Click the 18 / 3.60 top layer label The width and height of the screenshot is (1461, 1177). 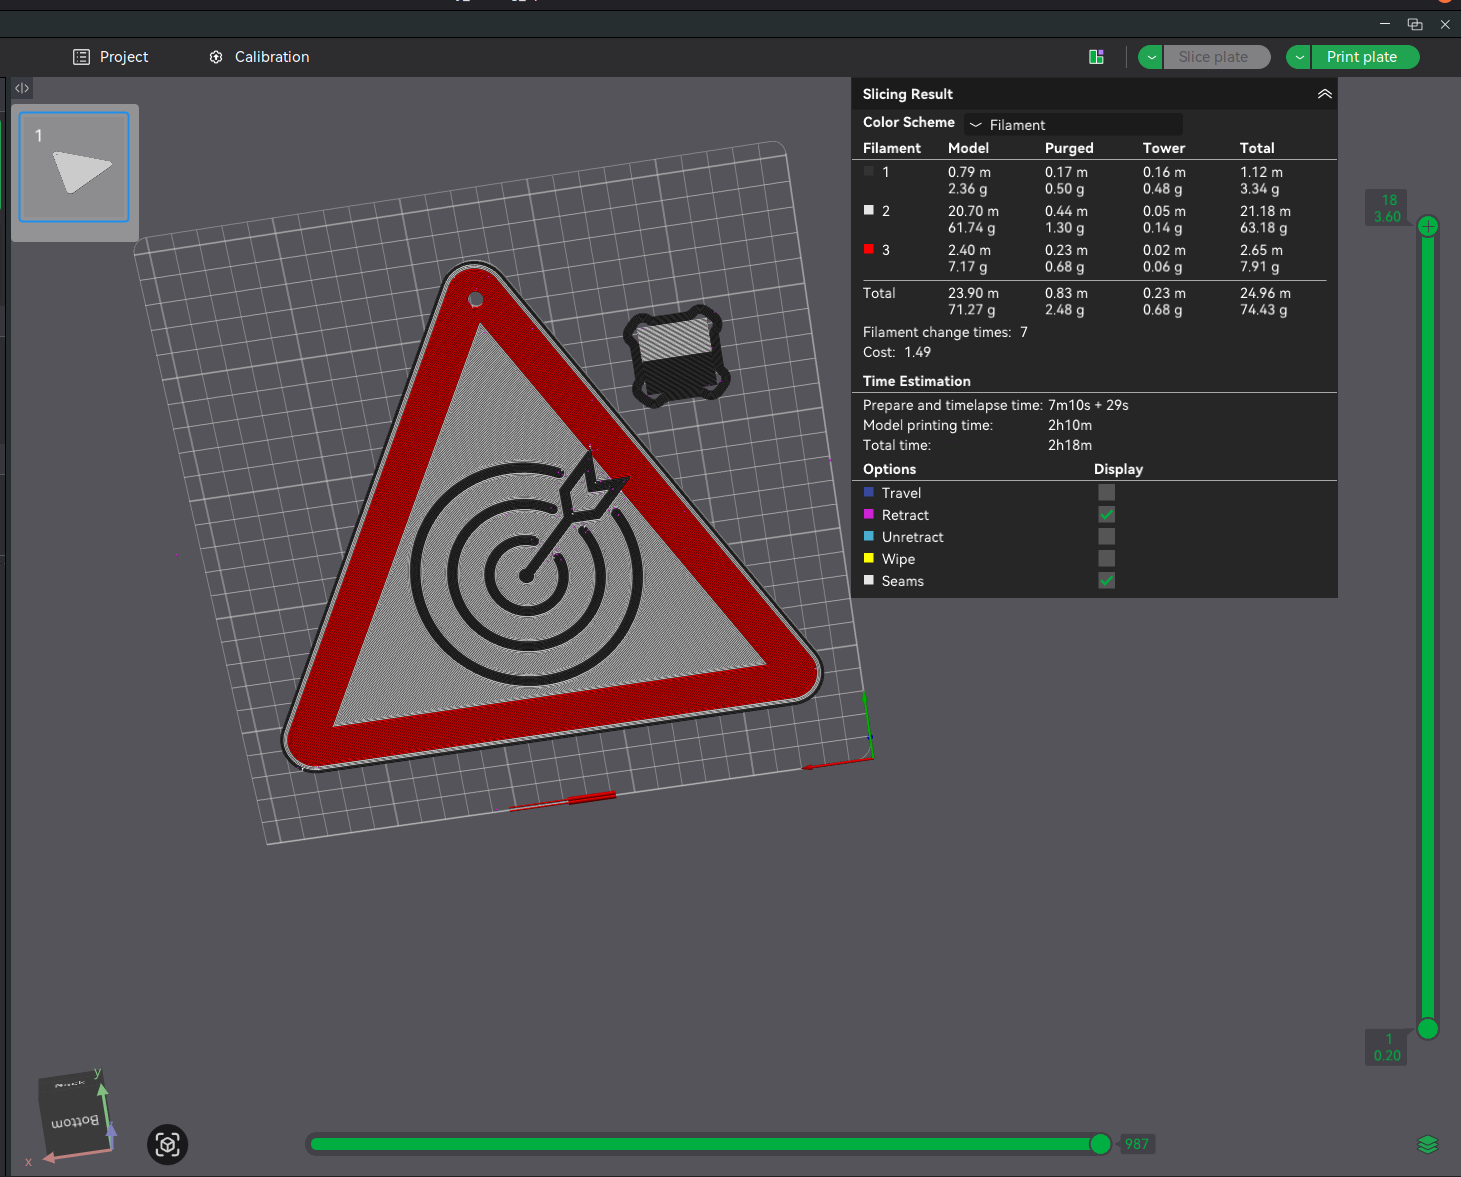[x=1388, y=208]
